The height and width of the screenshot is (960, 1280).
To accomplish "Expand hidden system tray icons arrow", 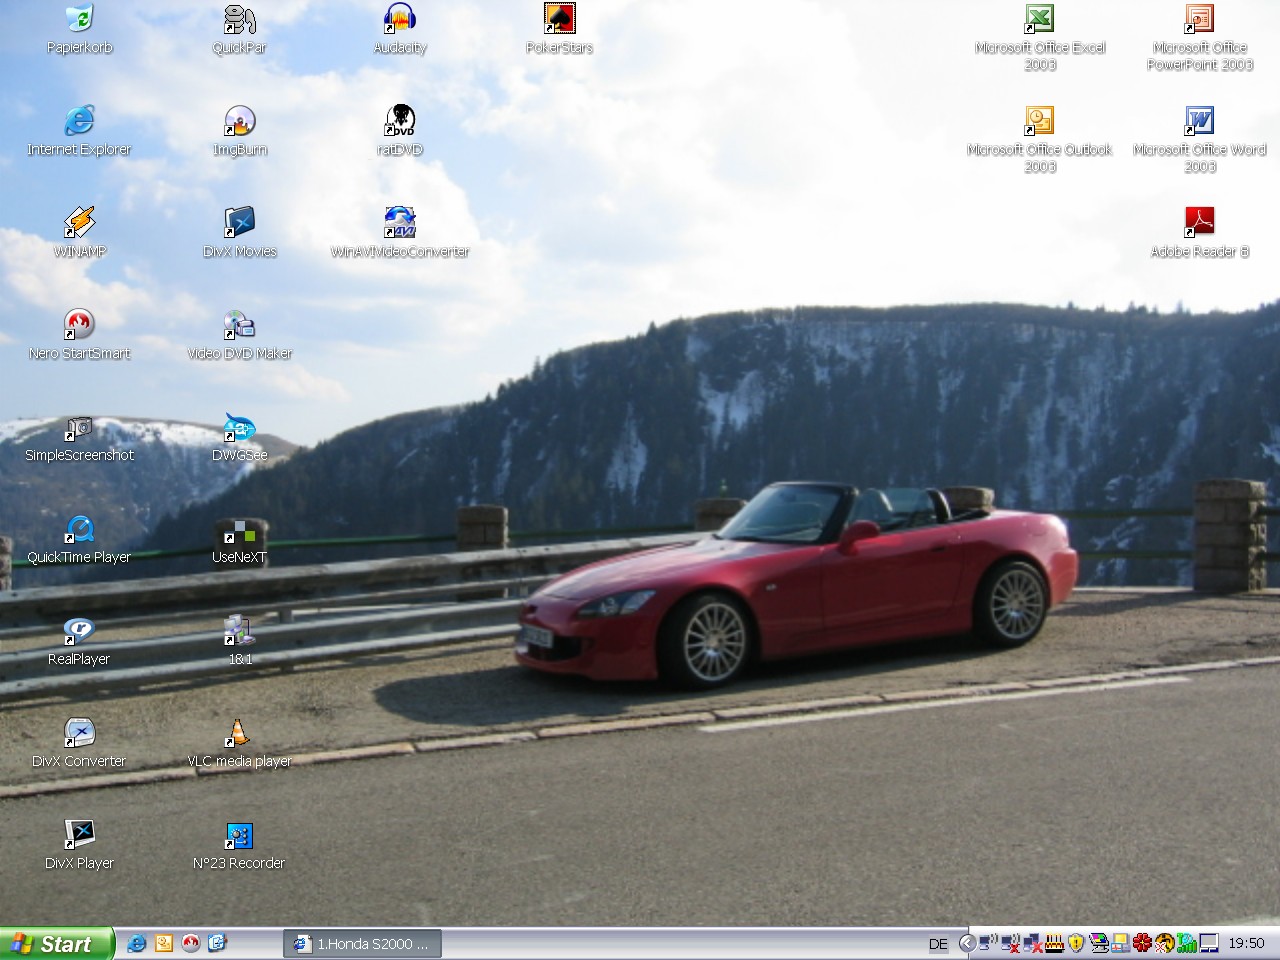I will pyautogui.click(x=966, y=943).
